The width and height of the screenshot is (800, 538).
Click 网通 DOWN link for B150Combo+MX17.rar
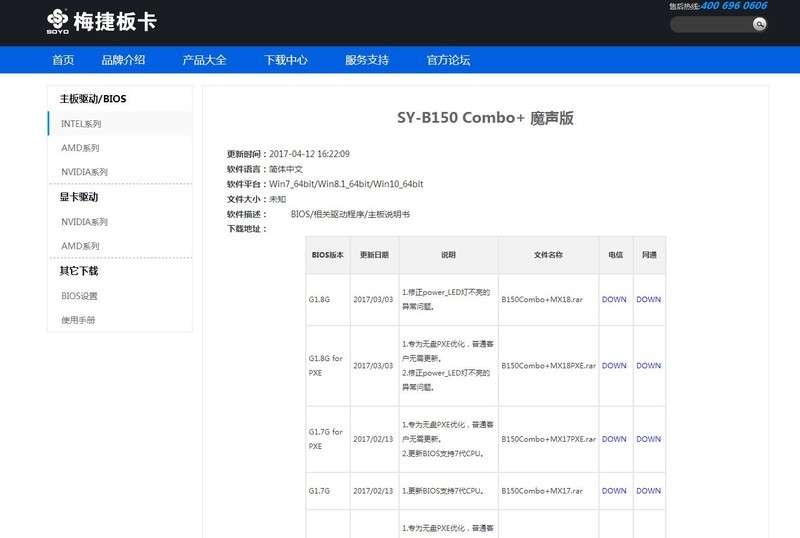pos(648,491)
